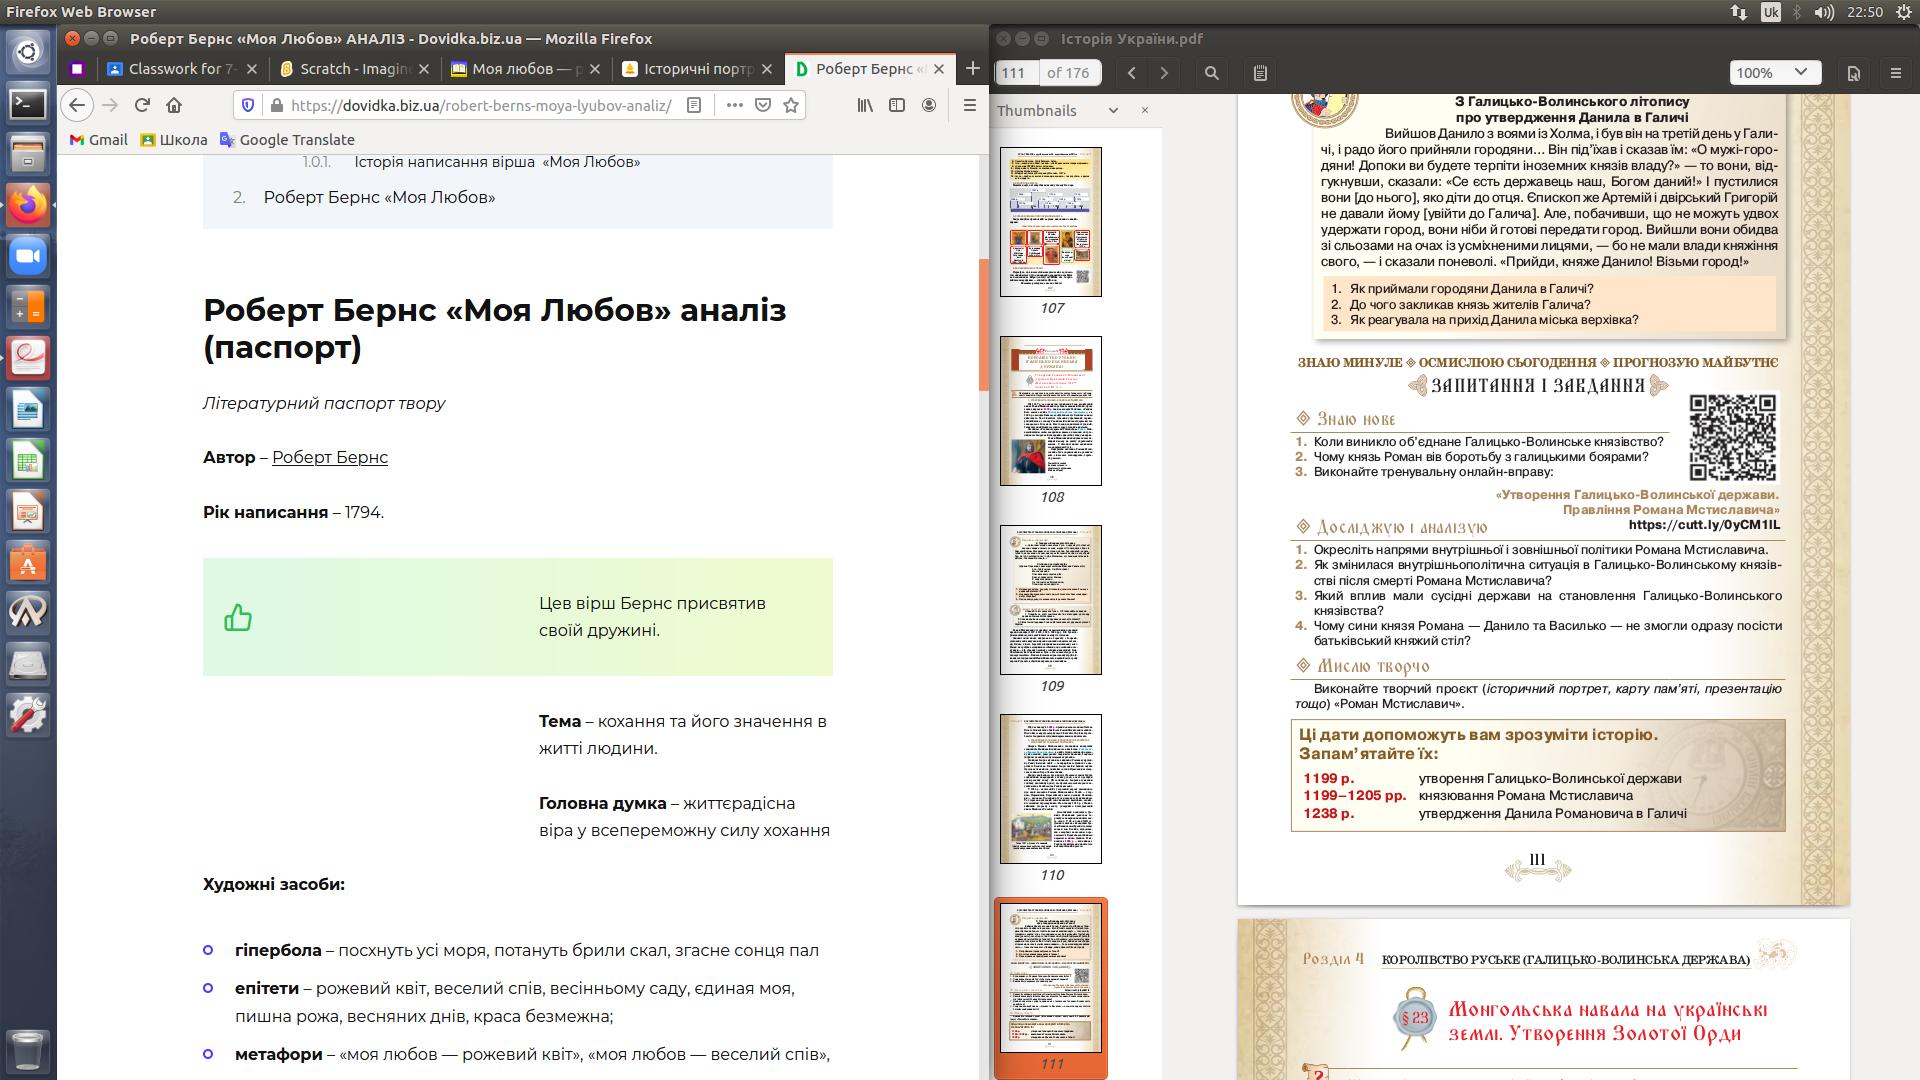The width and height of the screenshot is (1920, 1080).
Task: Bookmark this page with star icon
Action: pyautogui.click(x=791, y=105)
